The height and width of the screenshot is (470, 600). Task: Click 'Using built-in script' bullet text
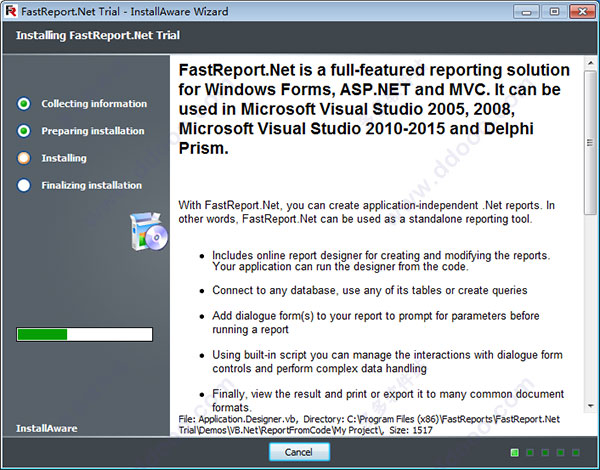[x=387, y=362]
